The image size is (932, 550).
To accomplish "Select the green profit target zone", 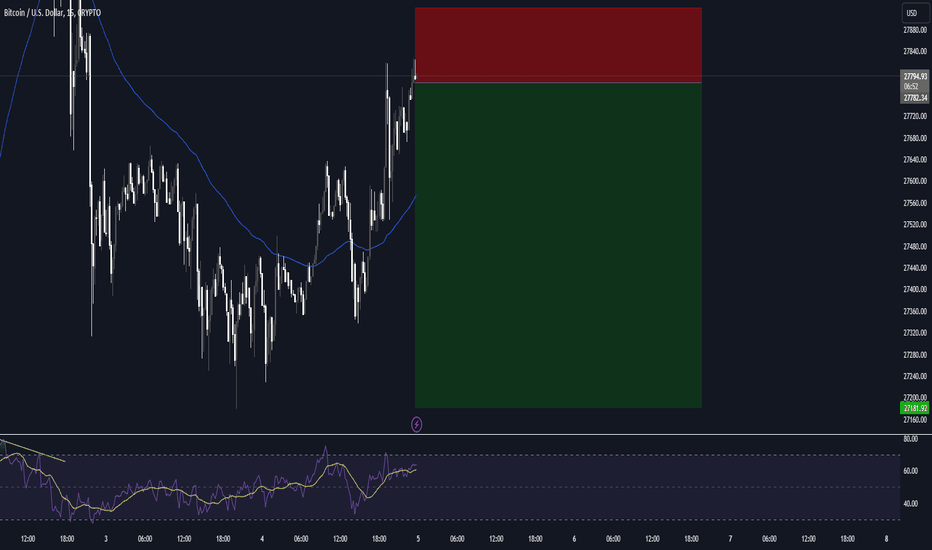I will point(558,246).
